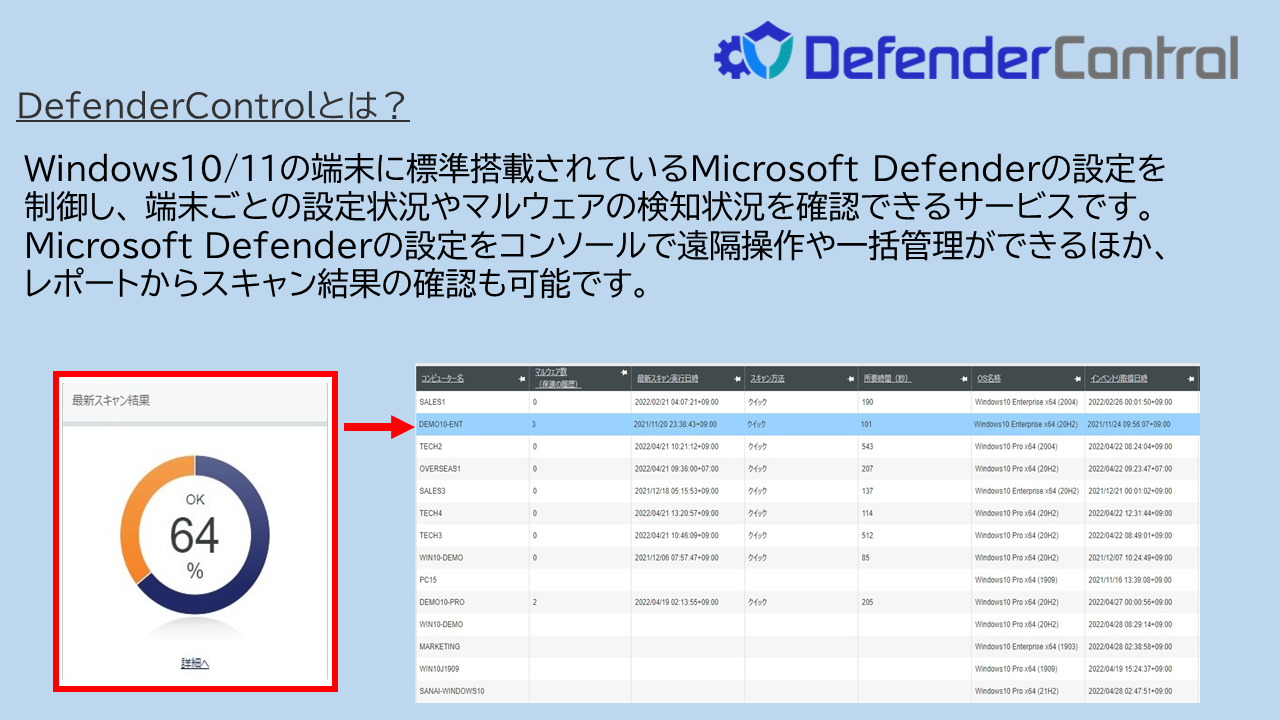Image resolution: width=1280 pixels, height=720 pixels.
Task: Click duration value 512
Action: point(868,535)
